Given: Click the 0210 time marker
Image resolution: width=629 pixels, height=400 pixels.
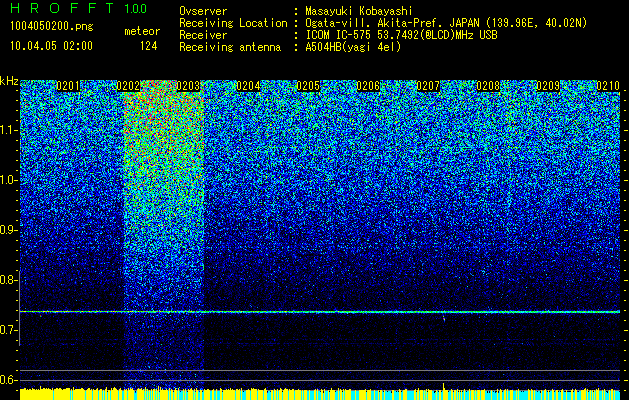Looking at the screenshot, I should point(608,86).
